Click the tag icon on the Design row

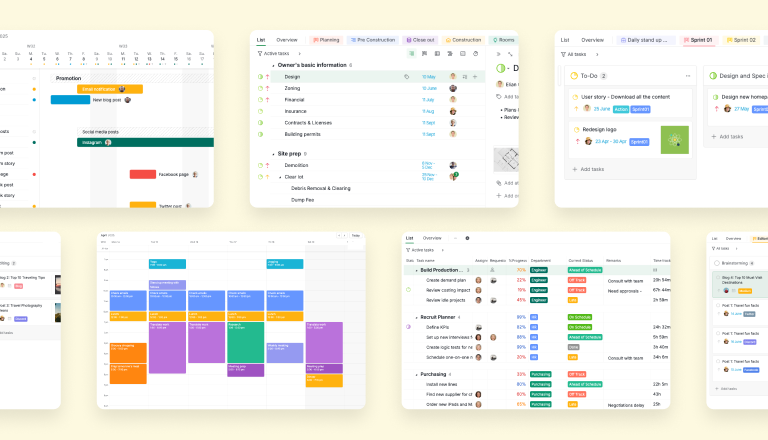[407, 76]
